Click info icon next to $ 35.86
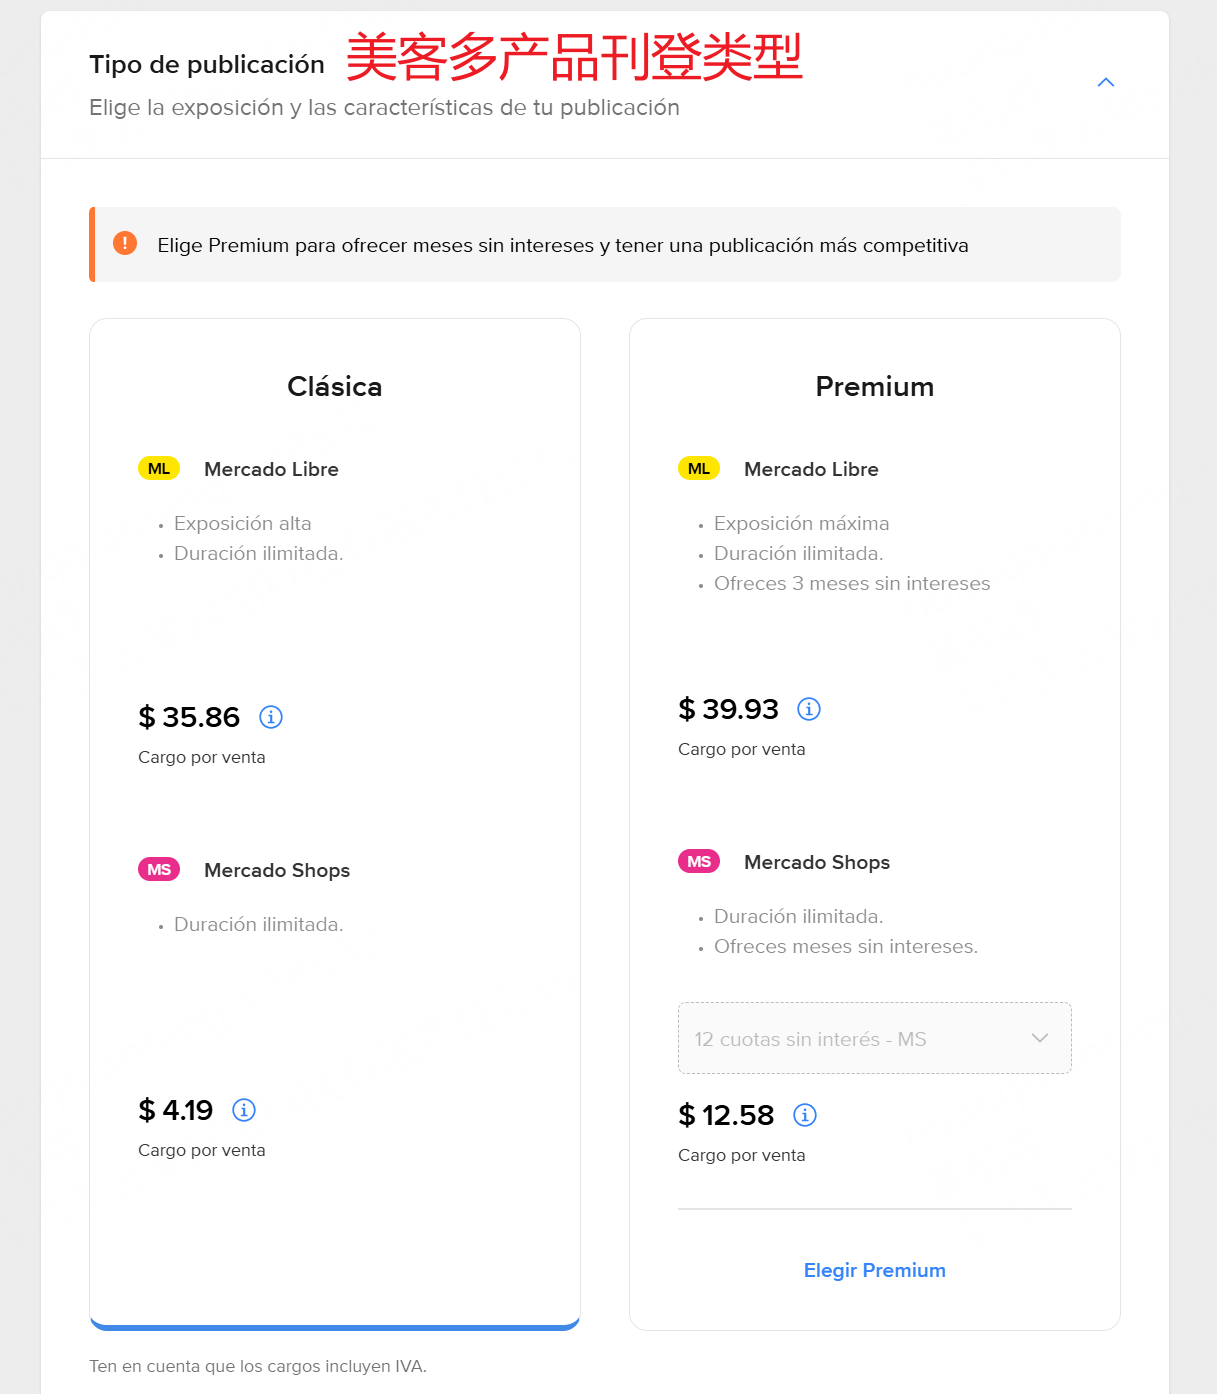Image resolution: width=1217 pixels, height=1394 pixels. [271, 717]
